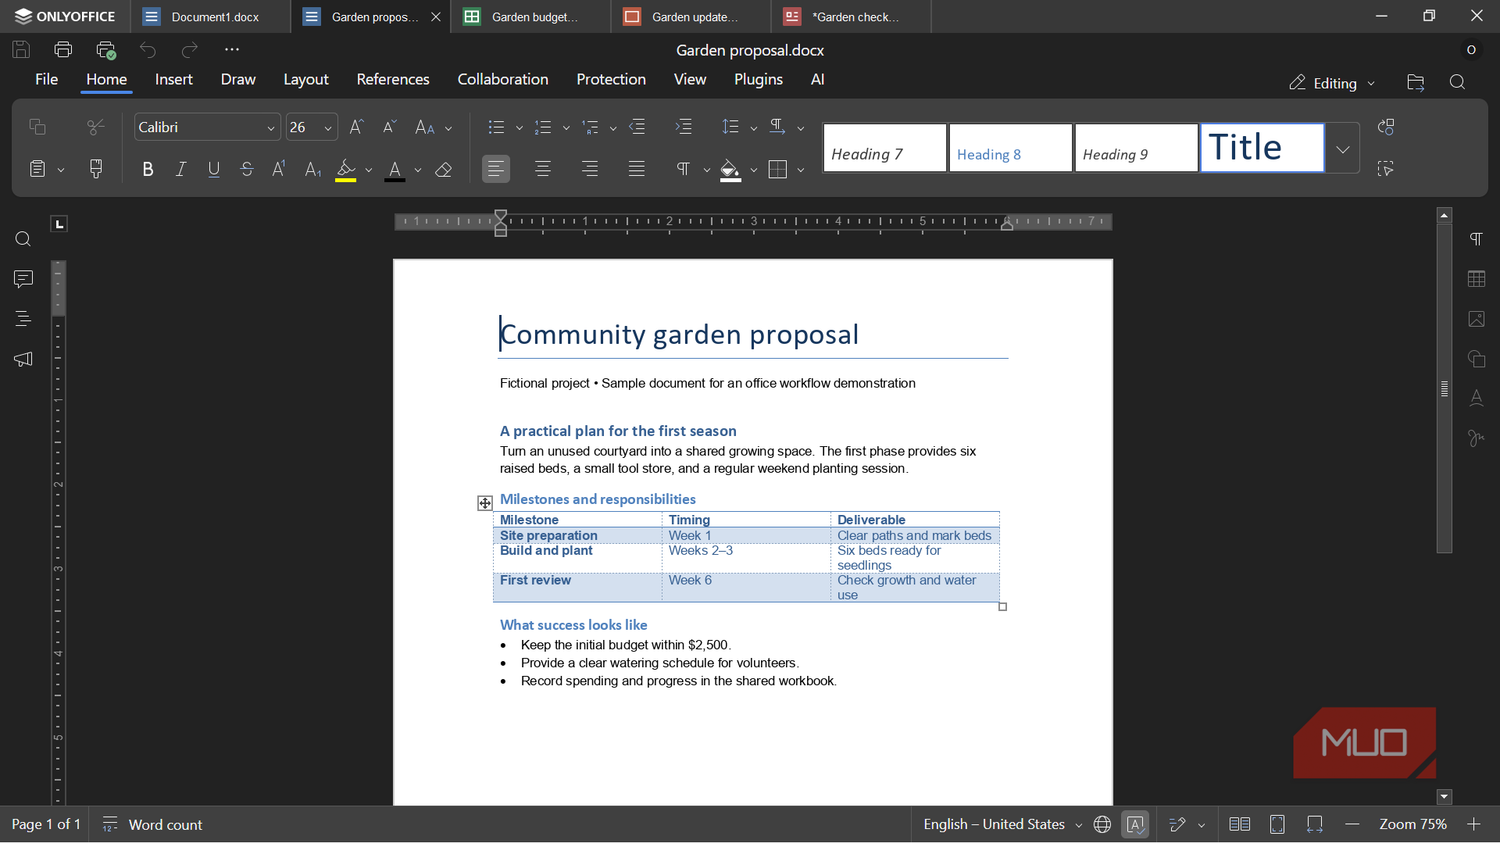
Task: Toggle spell checking in the status bar
Action: (x=1136, y=825)
